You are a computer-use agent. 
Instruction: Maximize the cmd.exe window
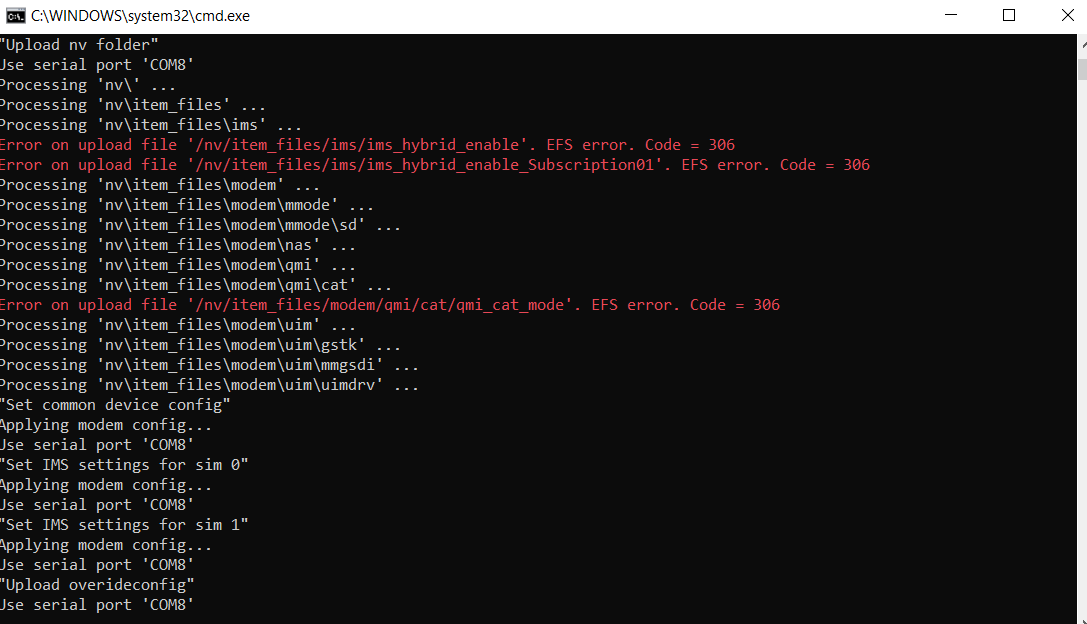(x=1009, y=15)
